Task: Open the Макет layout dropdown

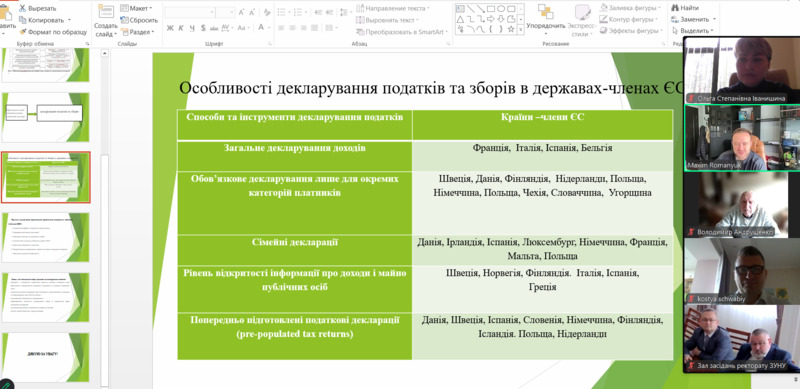Action: 136,8
